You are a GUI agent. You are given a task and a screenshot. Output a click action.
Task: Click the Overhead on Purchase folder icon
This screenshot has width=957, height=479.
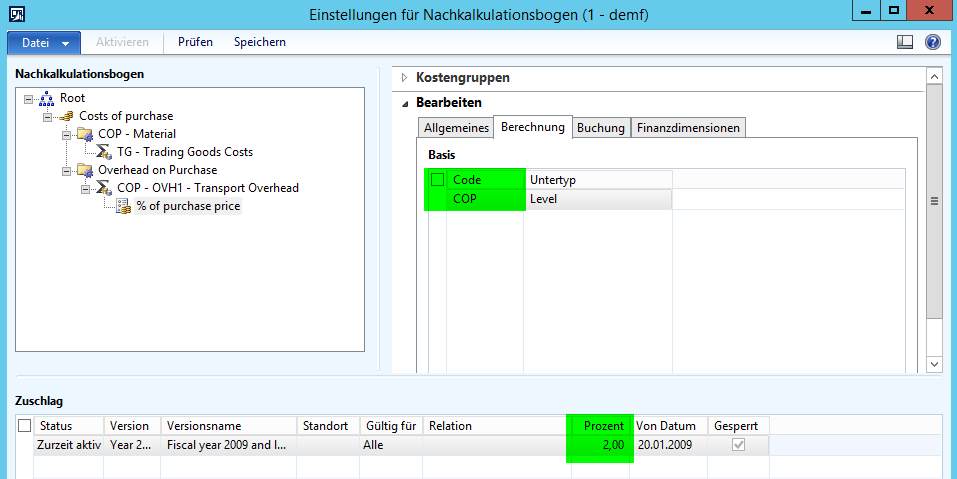84,170
